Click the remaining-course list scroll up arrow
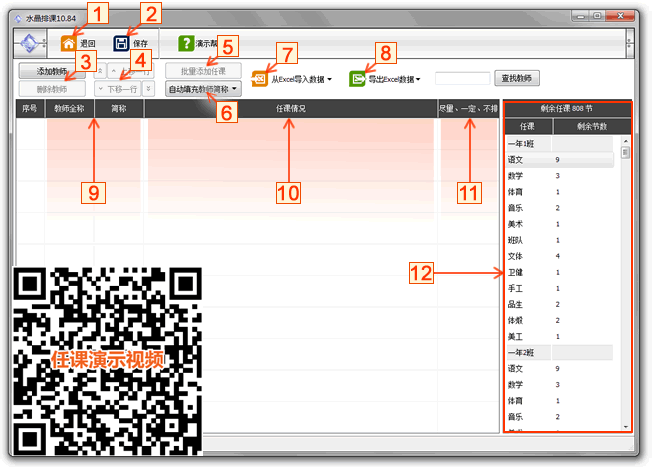This screenshot has width=652, height=467. pyautogui.click(x=625, y=141)
